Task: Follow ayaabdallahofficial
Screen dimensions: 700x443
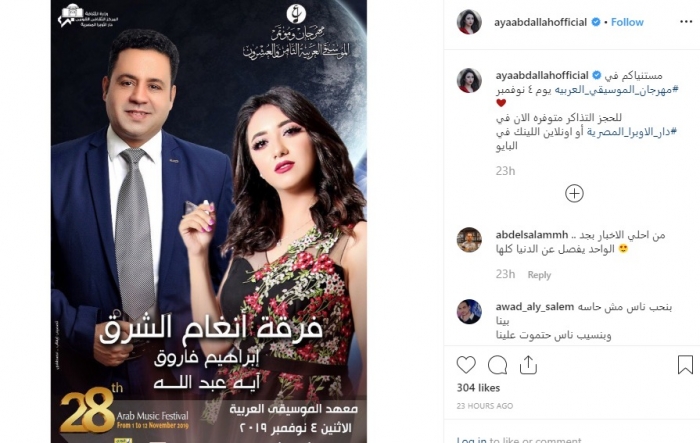Action: [x=627, y=22]
